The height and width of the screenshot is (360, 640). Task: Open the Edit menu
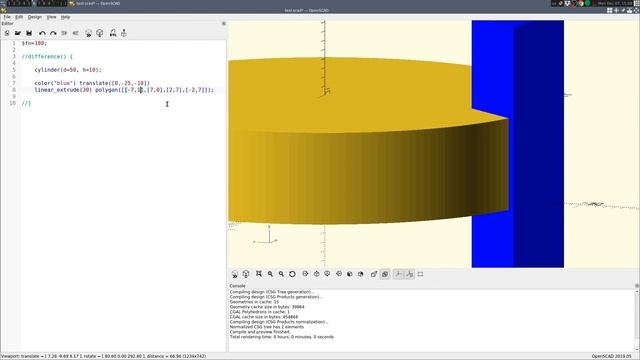tap(19, 17)
